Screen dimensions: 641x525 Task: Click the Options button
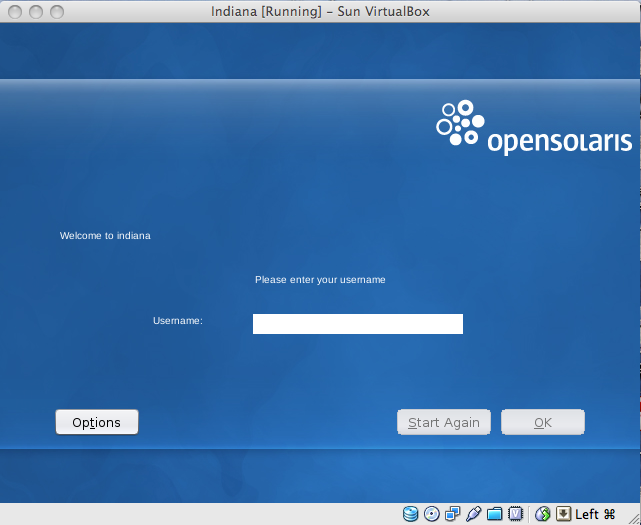pos(97,422)
